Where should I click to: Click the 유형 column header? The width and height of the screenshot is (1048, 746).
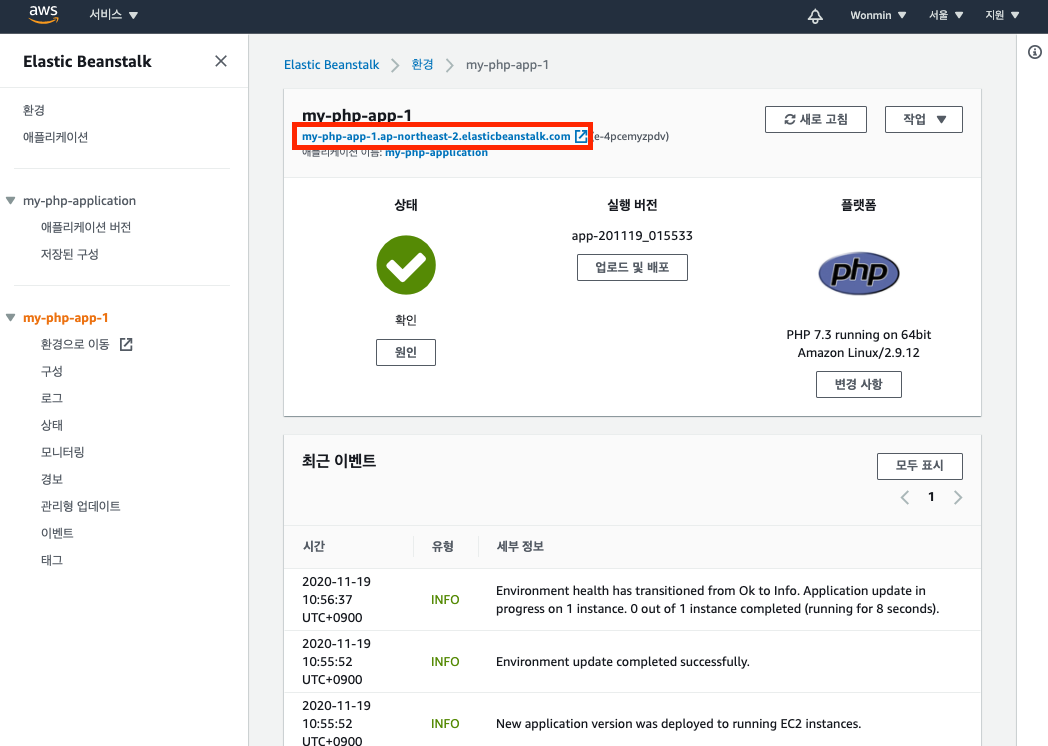(x=442, y=546)
